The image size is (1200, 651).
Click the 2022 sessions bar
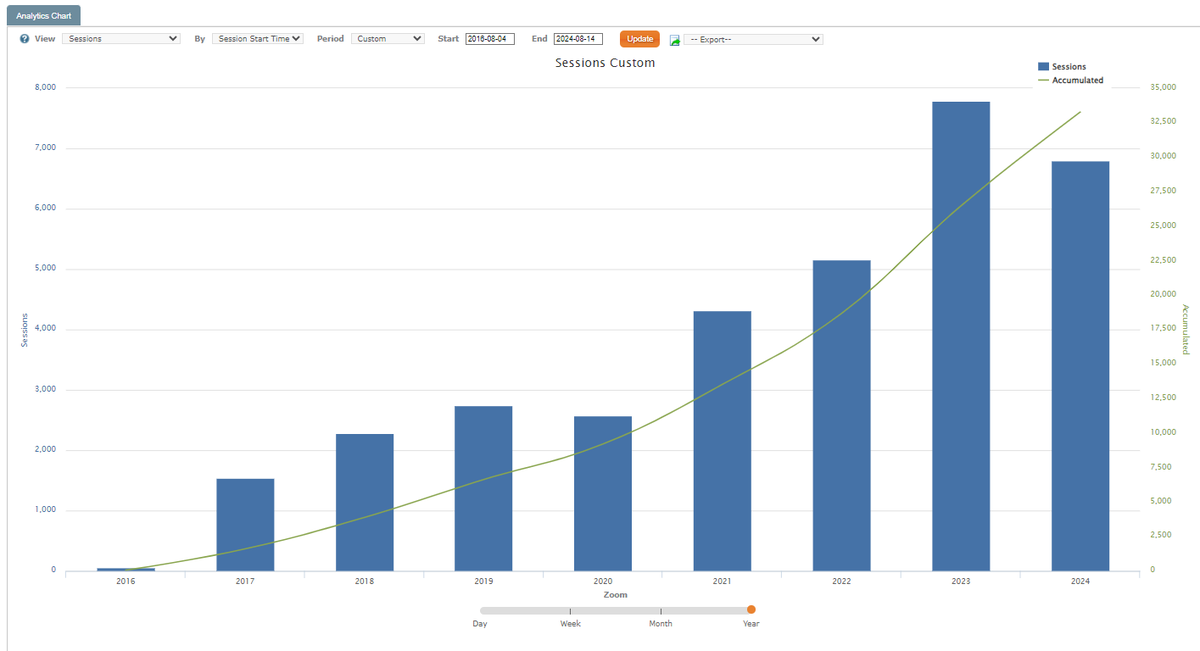click(842, 415)
